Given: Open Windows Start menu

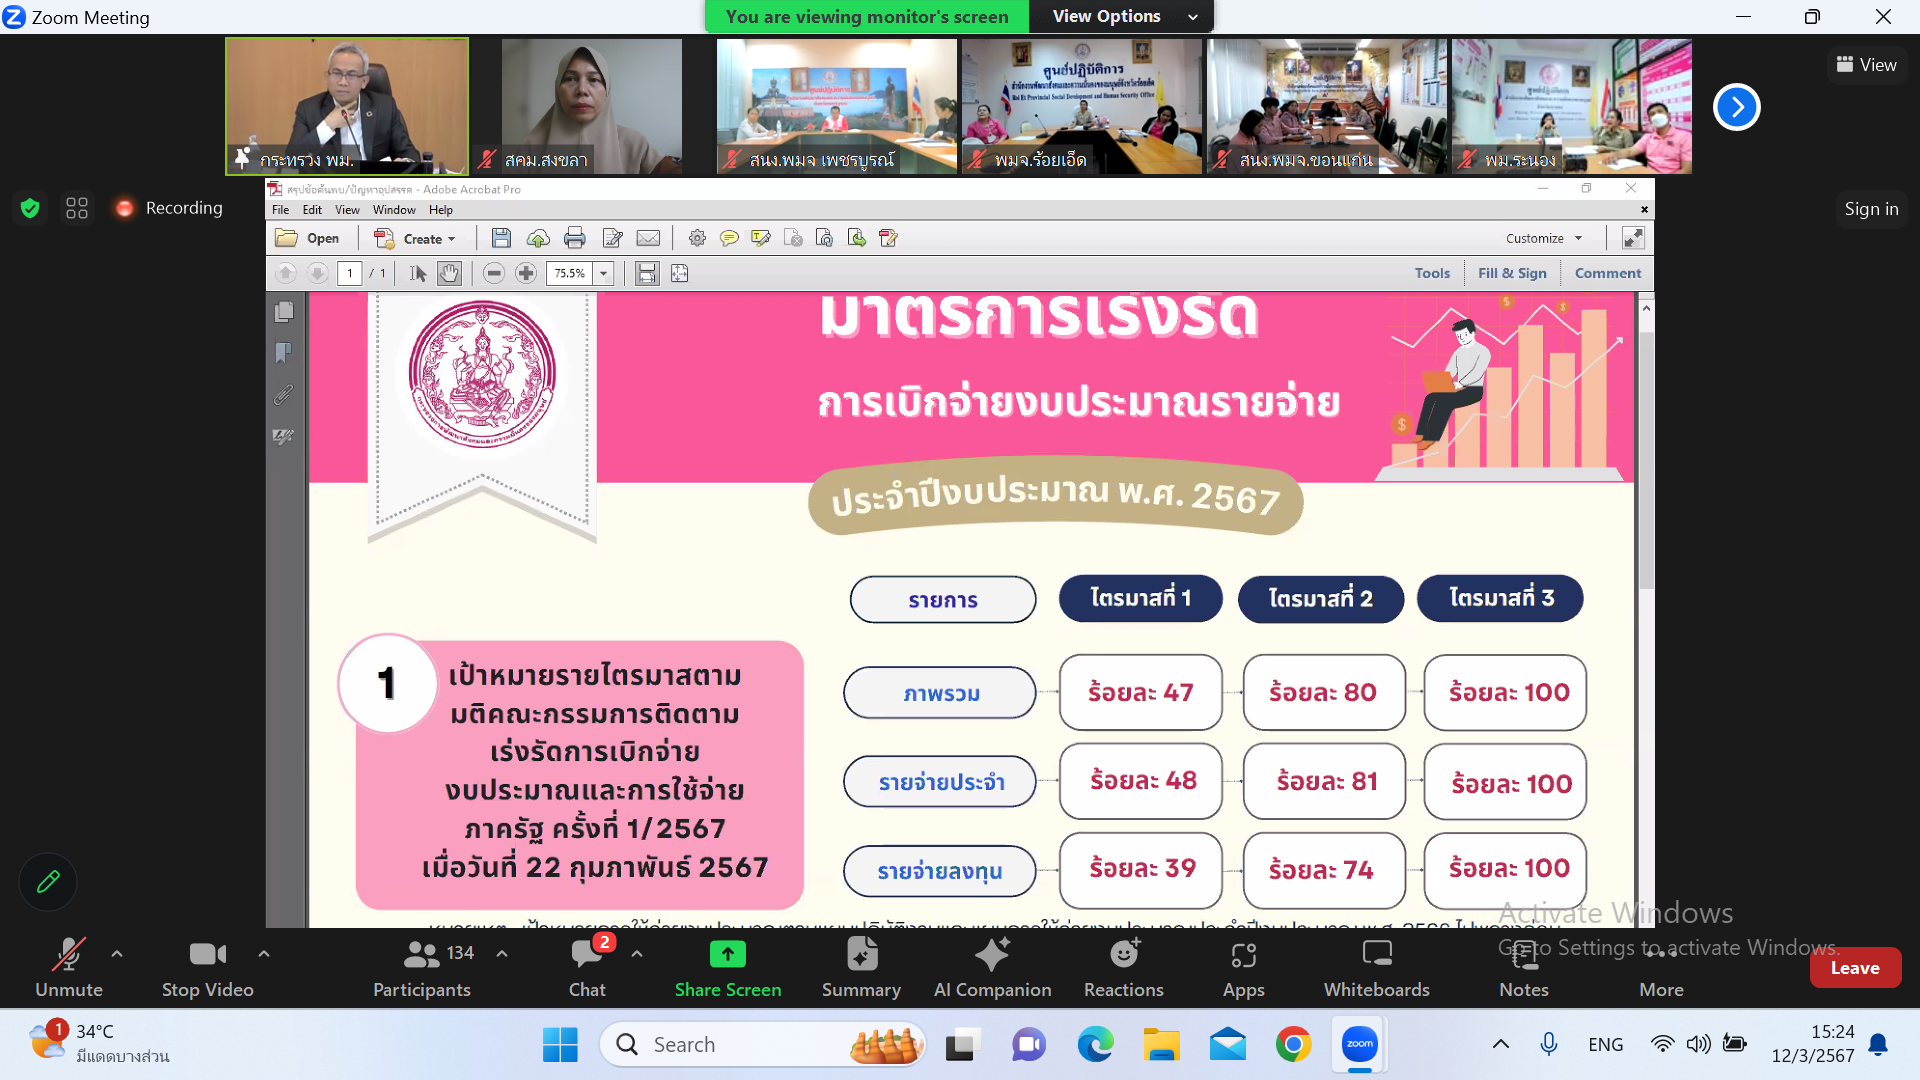Looking at the screenshot, I should coord(560,1044).
